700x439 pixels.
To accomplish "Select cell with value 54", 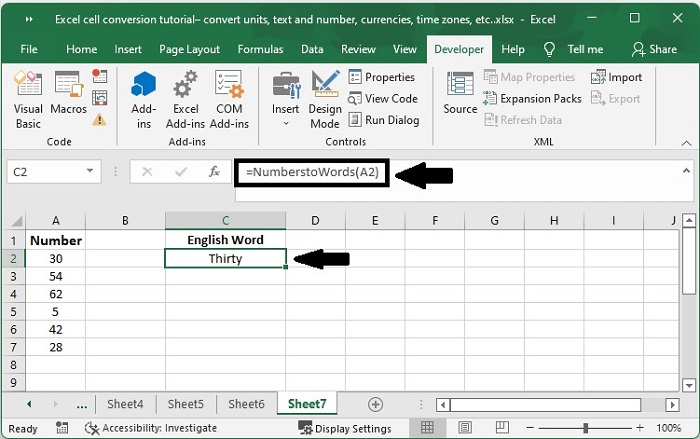I will click(x=55, y=276).
